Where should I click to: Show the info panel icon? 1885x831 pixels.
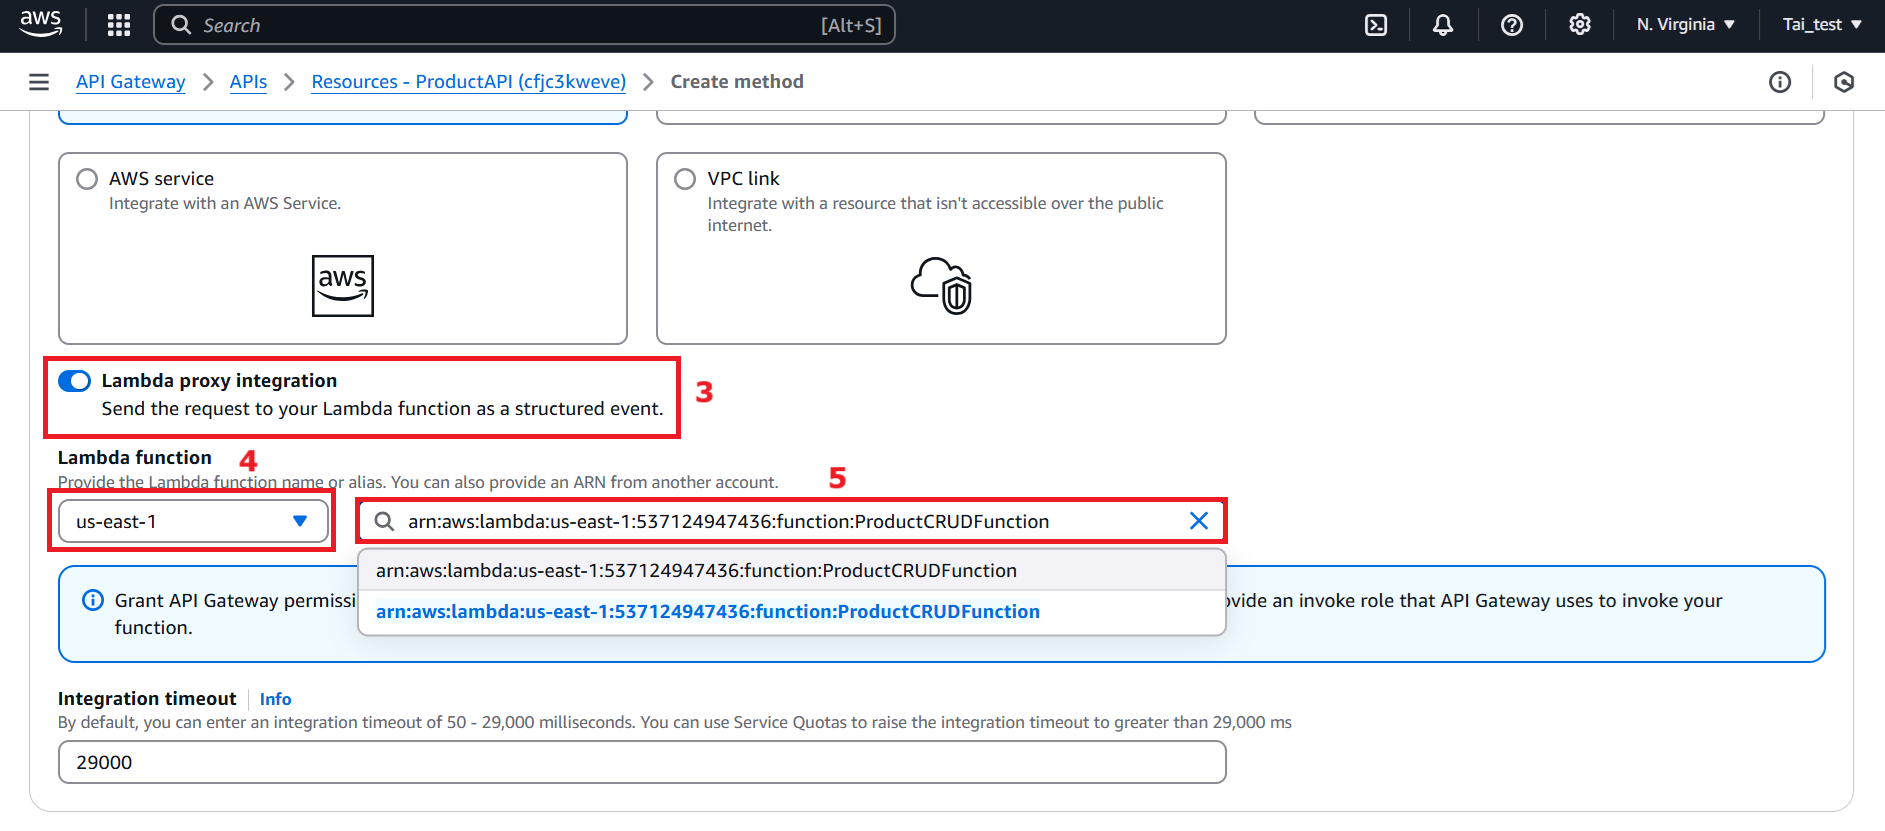(1780, 82)
